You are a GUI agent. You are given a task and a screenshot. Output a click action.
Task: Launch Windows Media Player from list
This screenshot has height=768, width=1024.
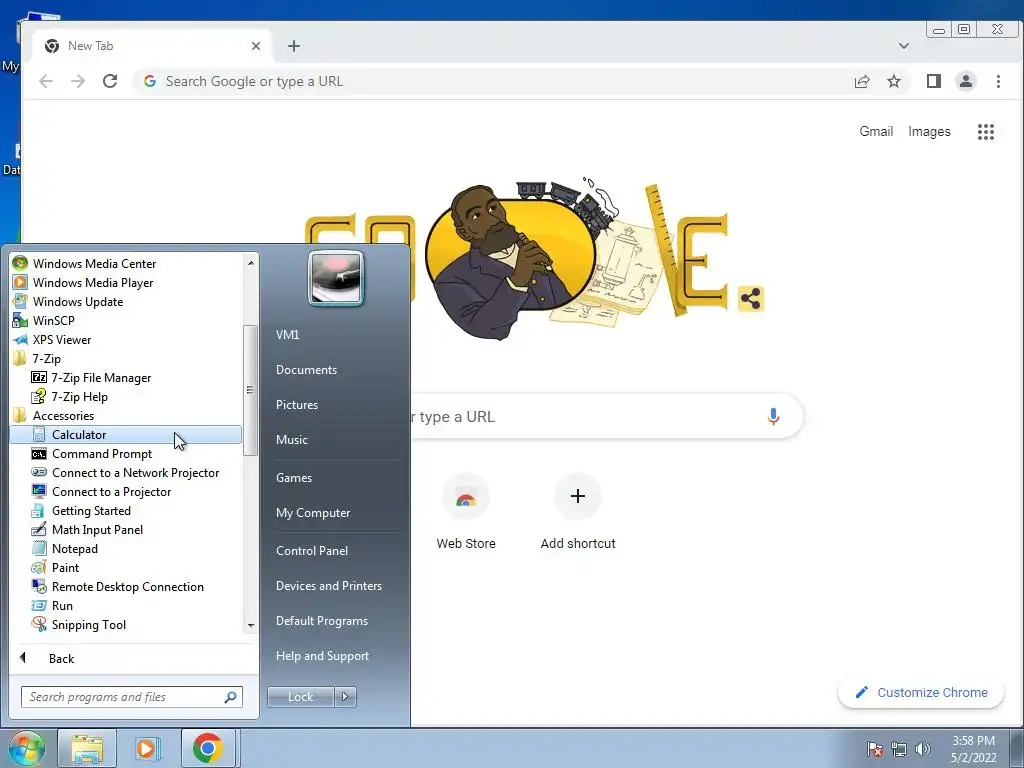125,283
